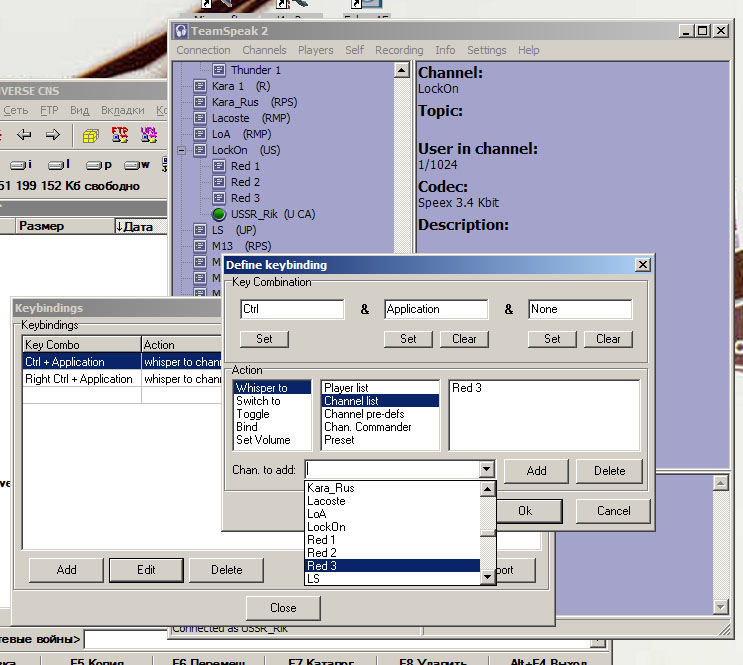Click the LoA channel icon

click(200, 134)
